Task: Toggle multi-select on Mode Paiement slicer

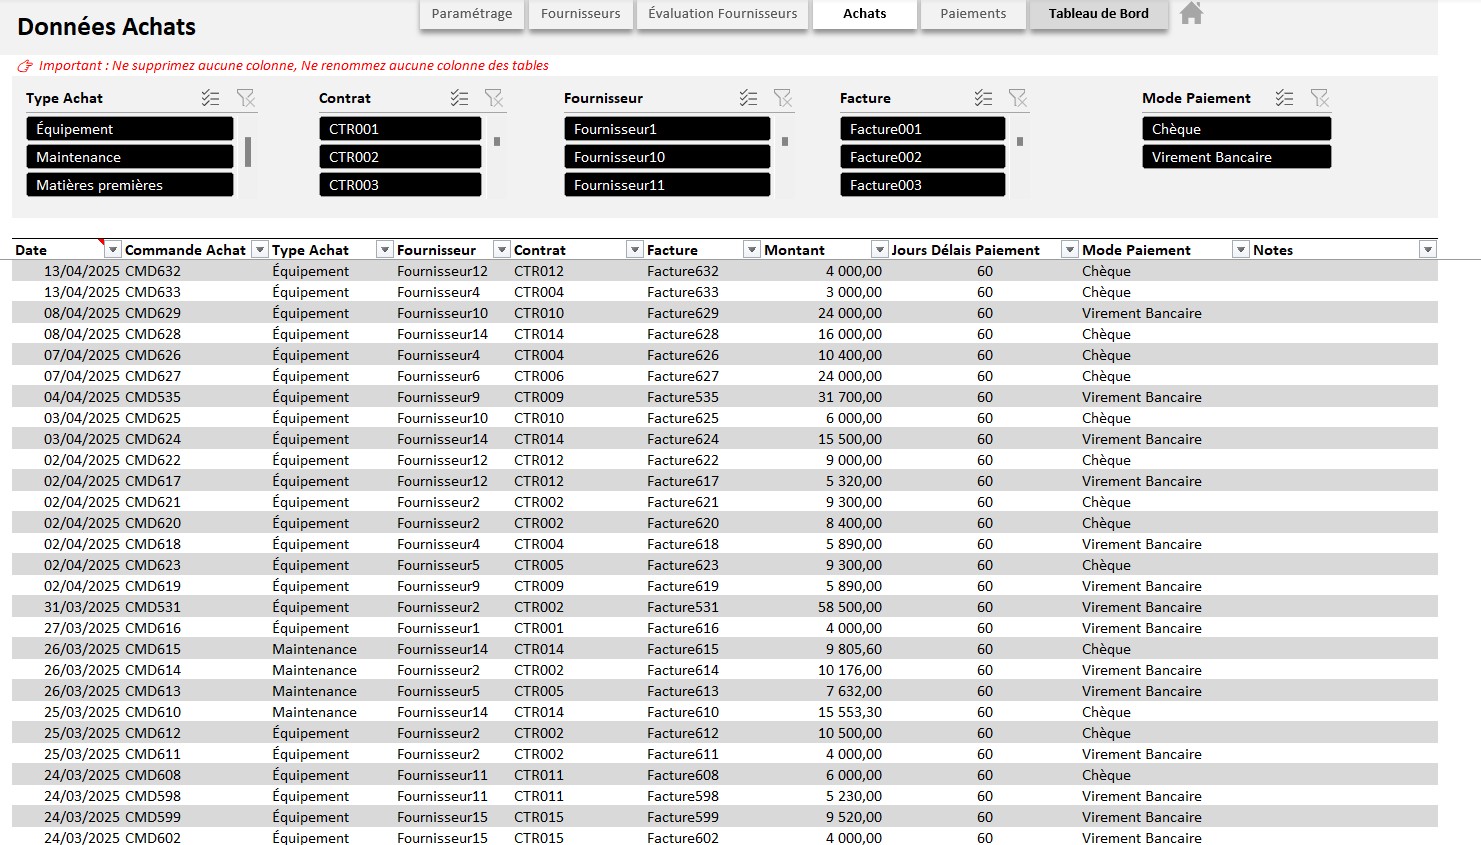Action: [1284, 98]
